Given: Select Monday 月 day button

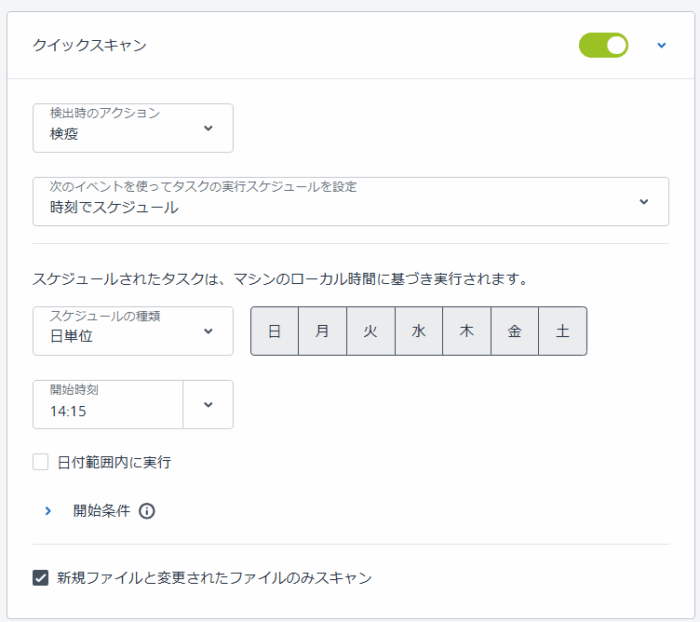Looking at the screenshot, I should pyautogui.click(x=322, y=331).
